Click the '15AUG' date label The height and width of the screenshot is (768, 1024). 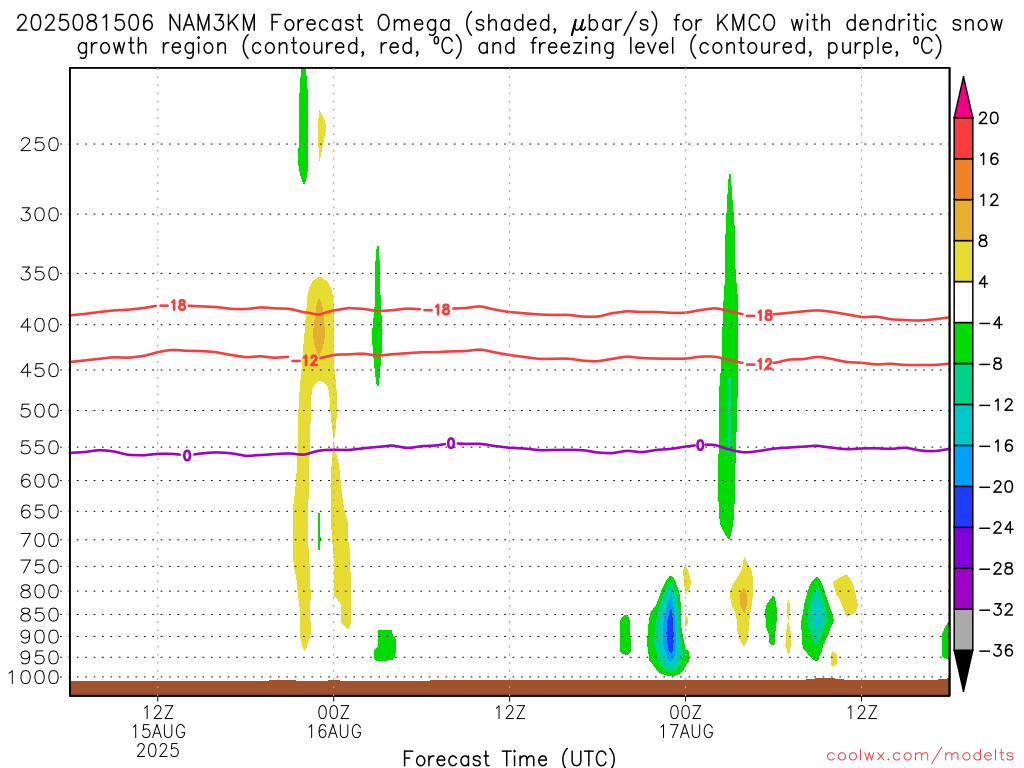tap(158, 731)
